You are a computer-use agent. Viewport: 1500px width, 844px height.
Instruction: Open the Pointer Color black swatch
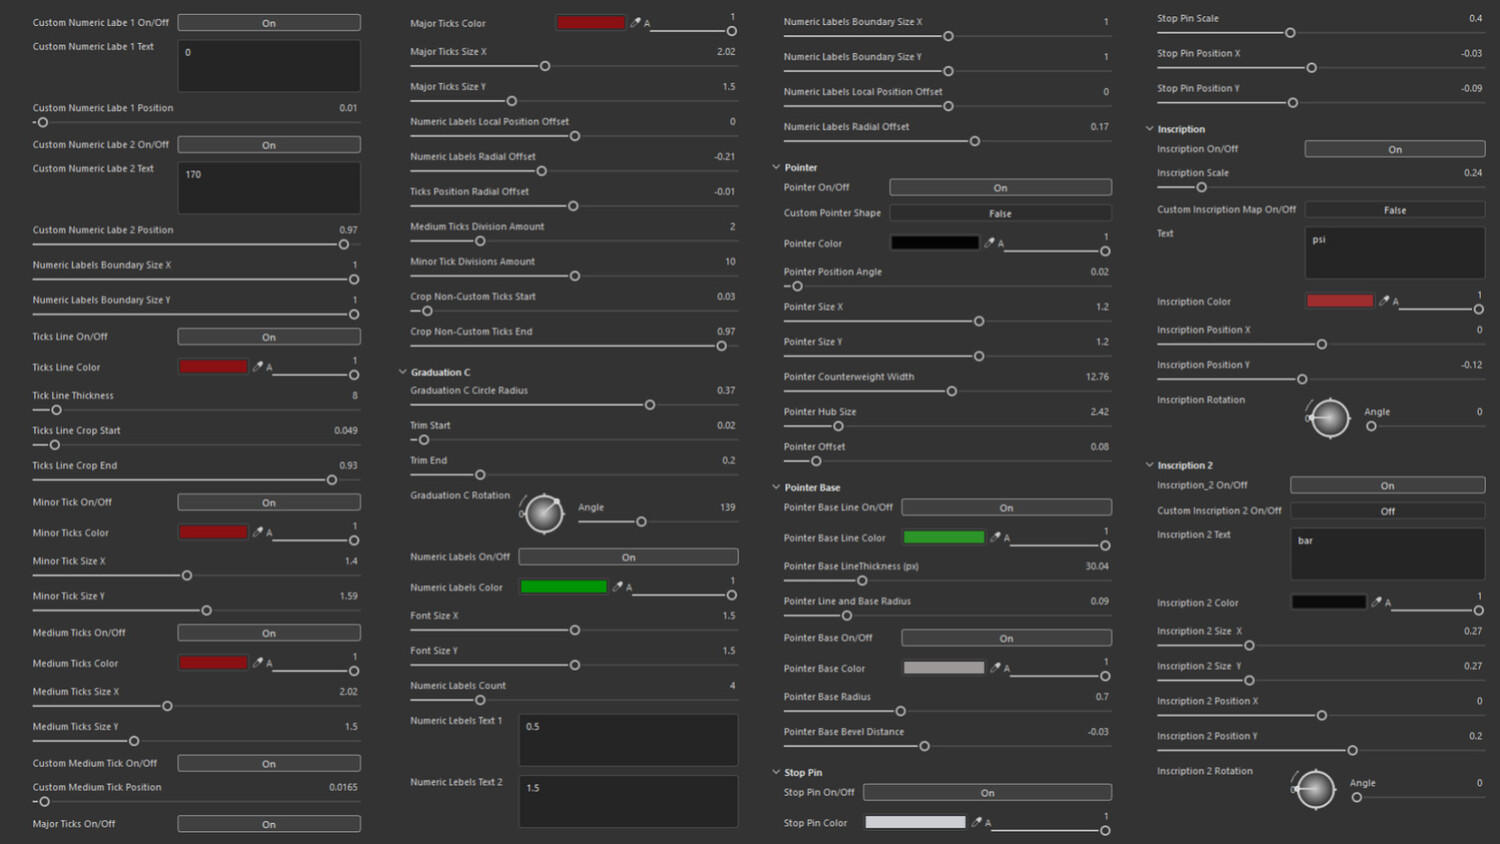point(935,243)
